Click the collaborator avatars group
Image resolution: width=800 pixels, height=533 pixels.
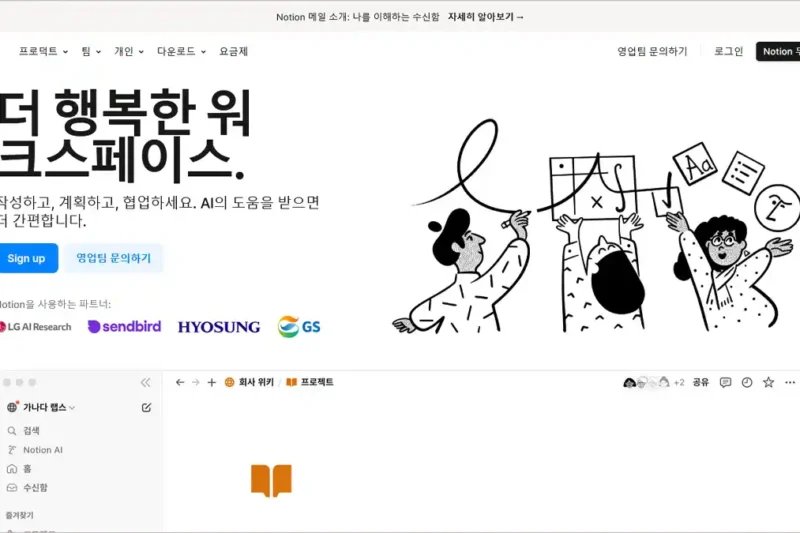(x=646, y=382)
